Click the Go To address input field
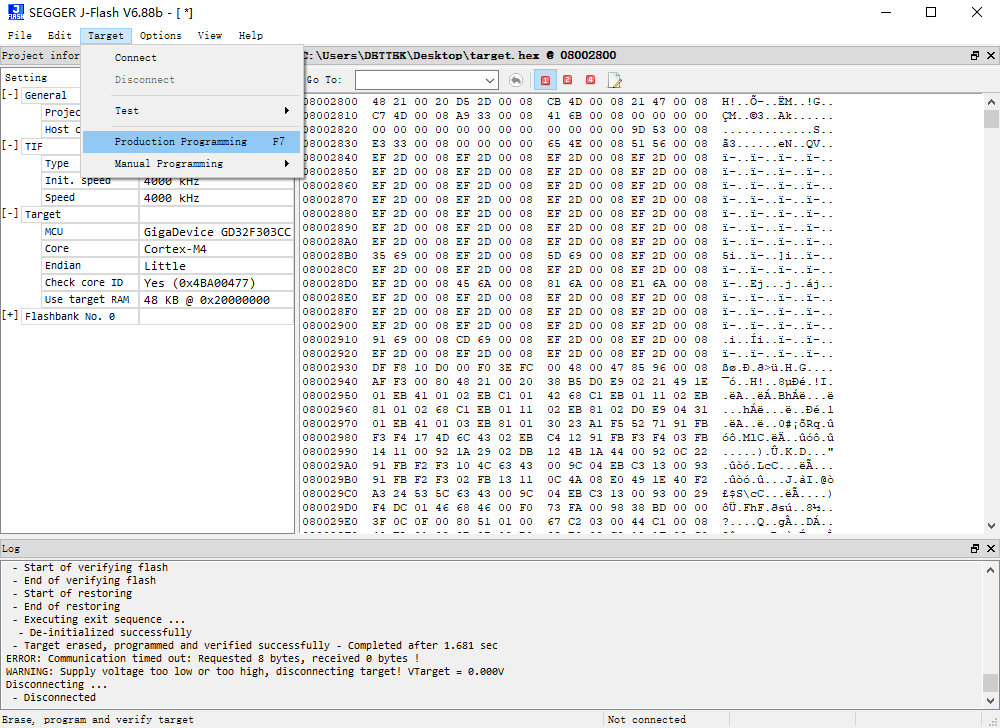 point(420,80)
